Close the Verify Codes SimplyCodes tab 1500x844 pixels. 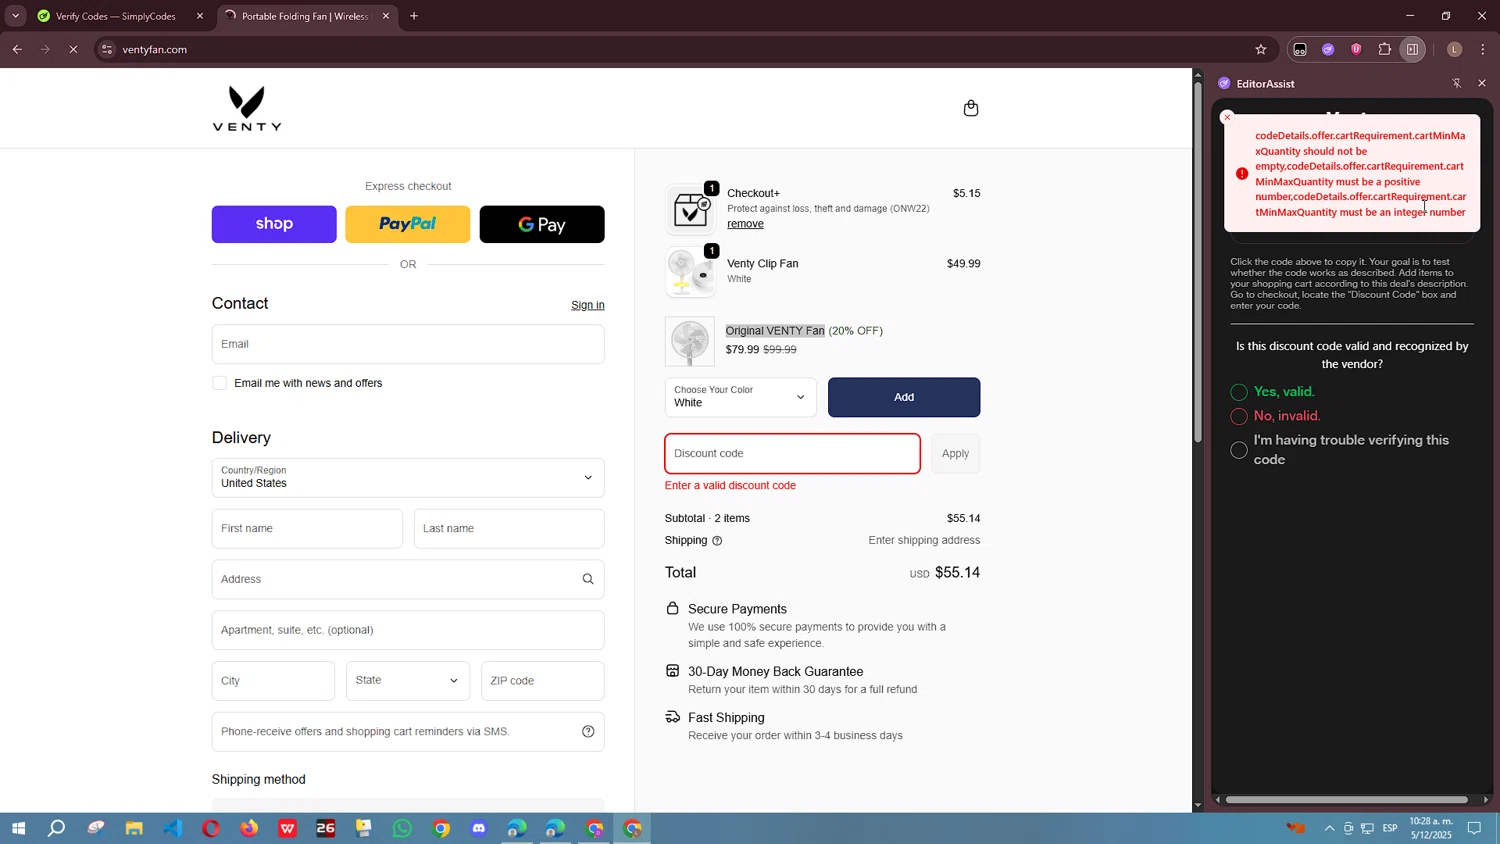click(x=200, y=16)
